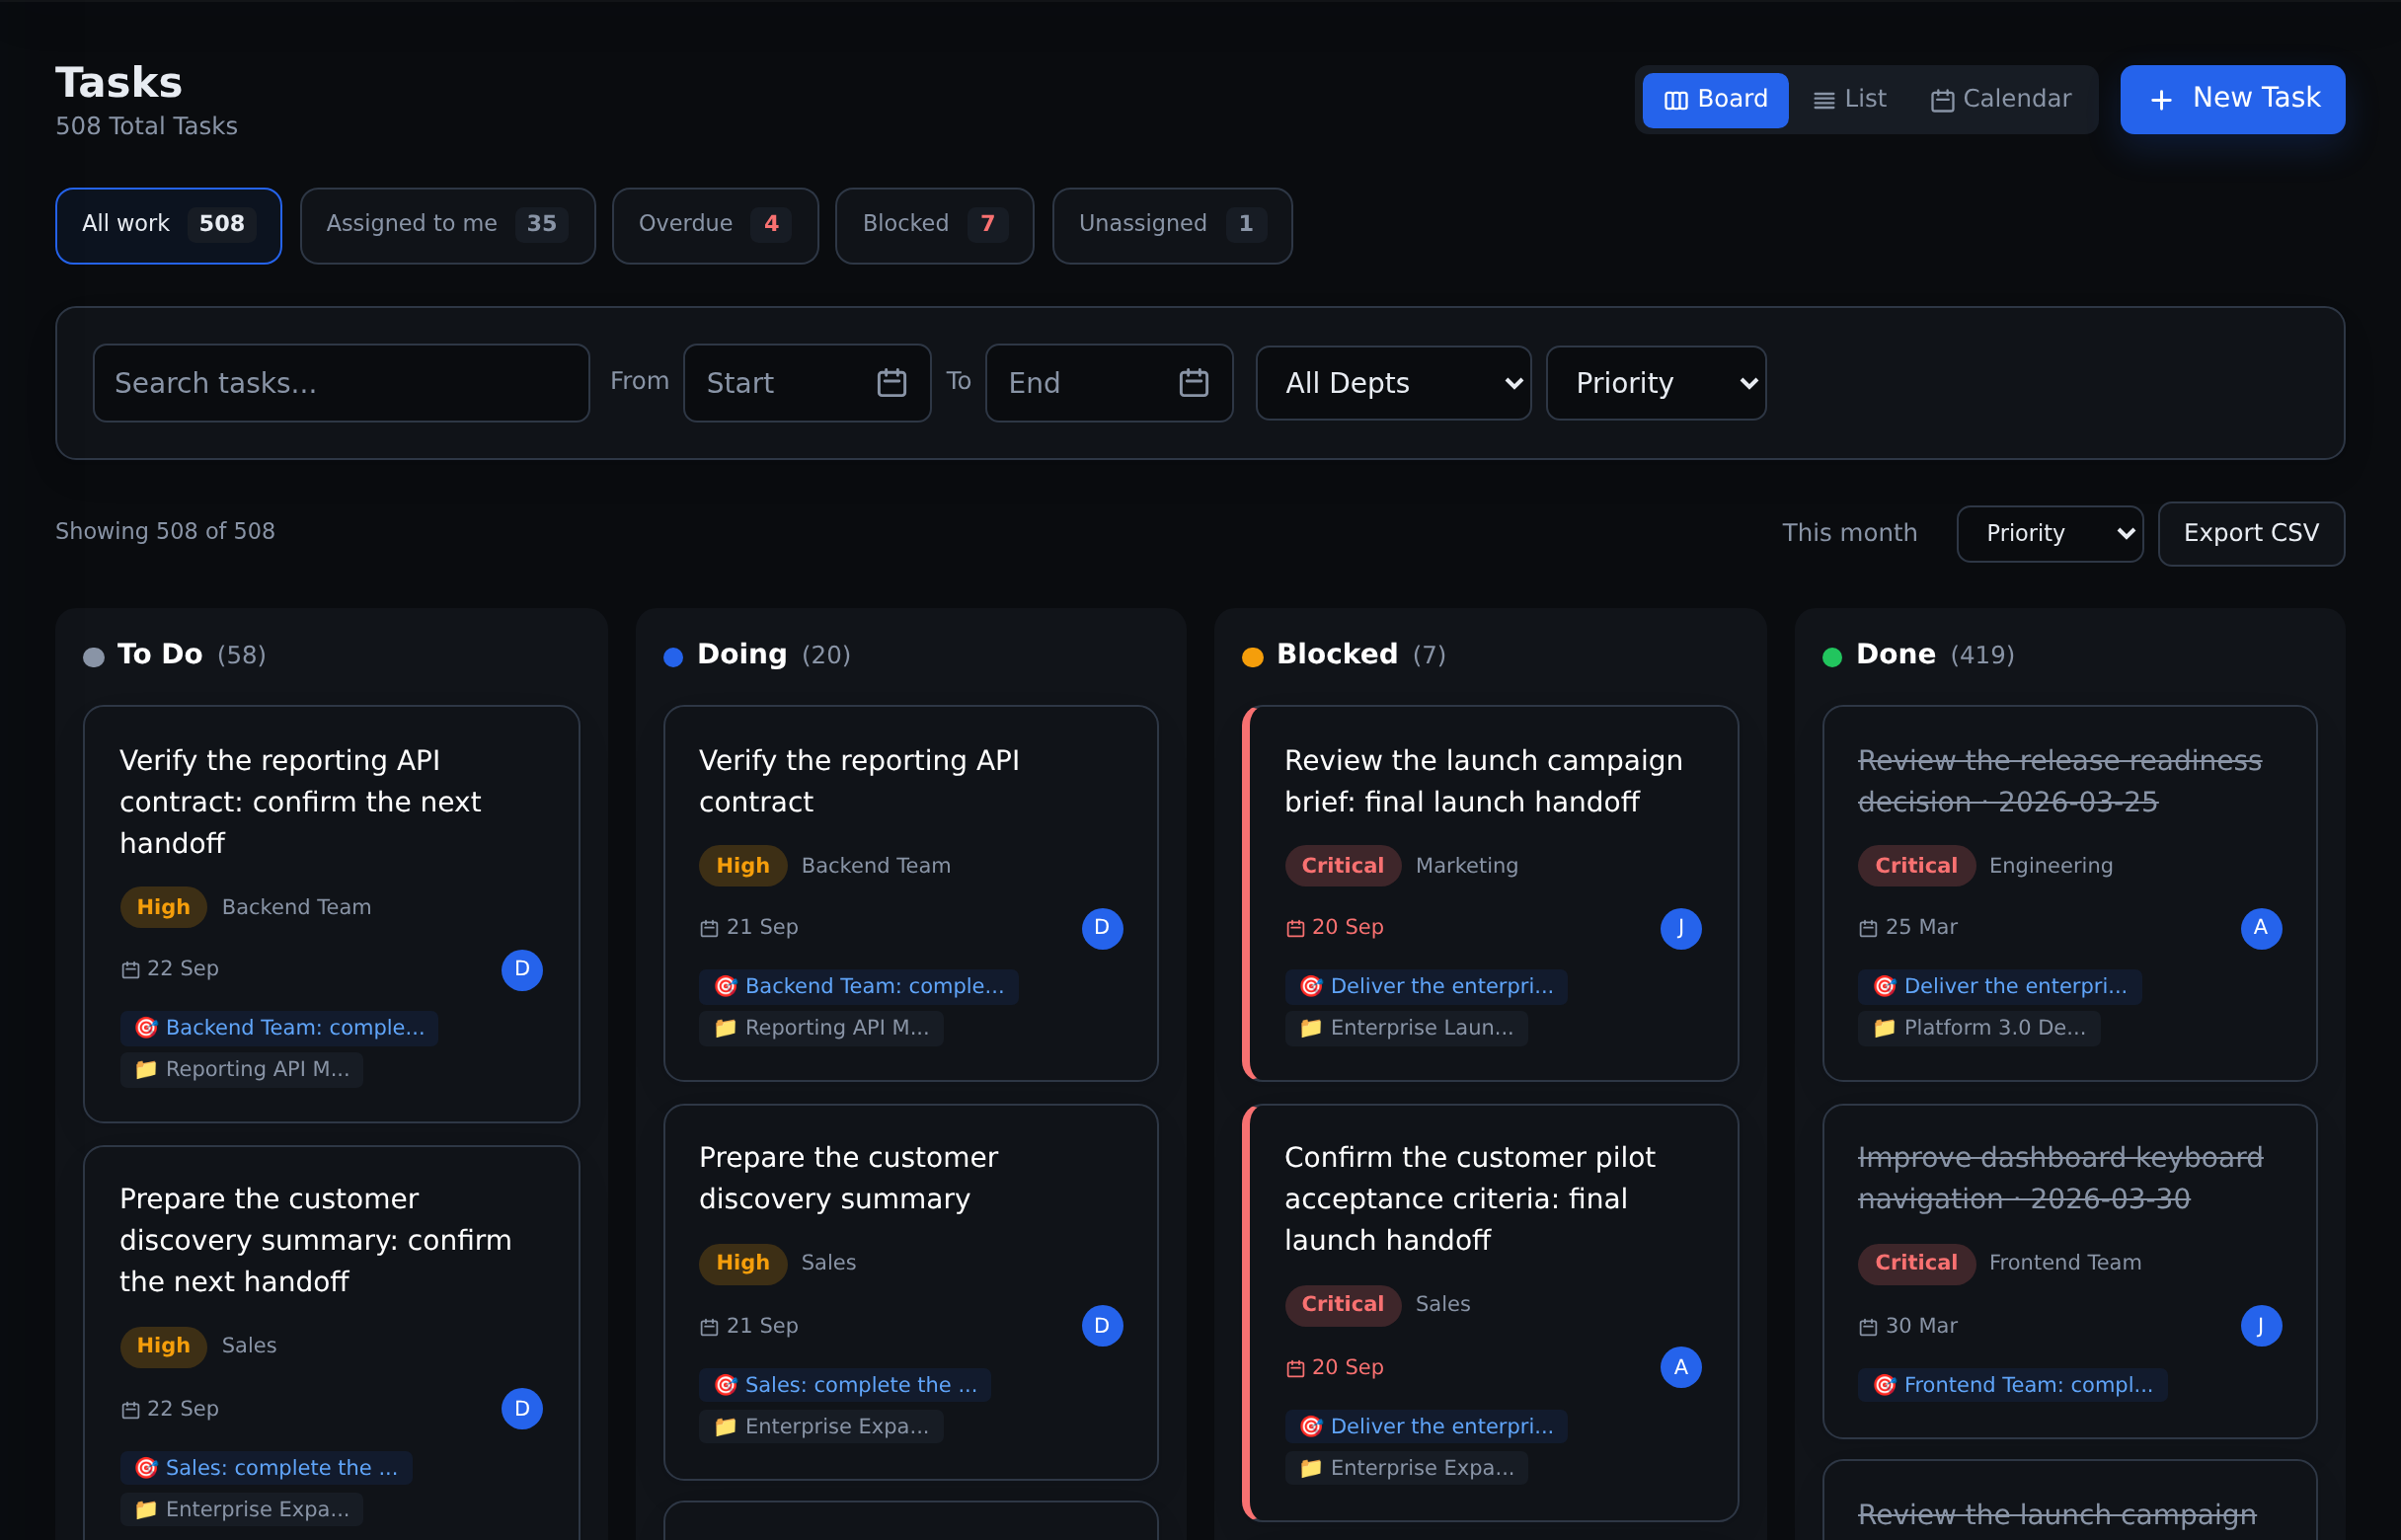Open To Do card Prepare the customer discovery summary: confirm
Image resolution: width=2401 pixels, height=1540 pixels.
click(331, 1343)
